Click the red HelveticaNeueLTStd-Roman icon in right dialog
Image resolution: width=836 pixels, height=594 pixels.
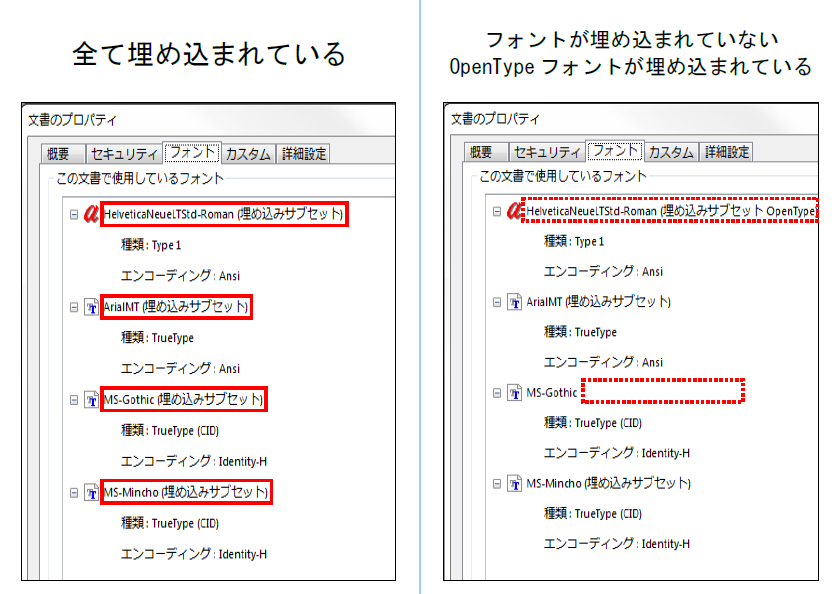[x=514, y=212]
